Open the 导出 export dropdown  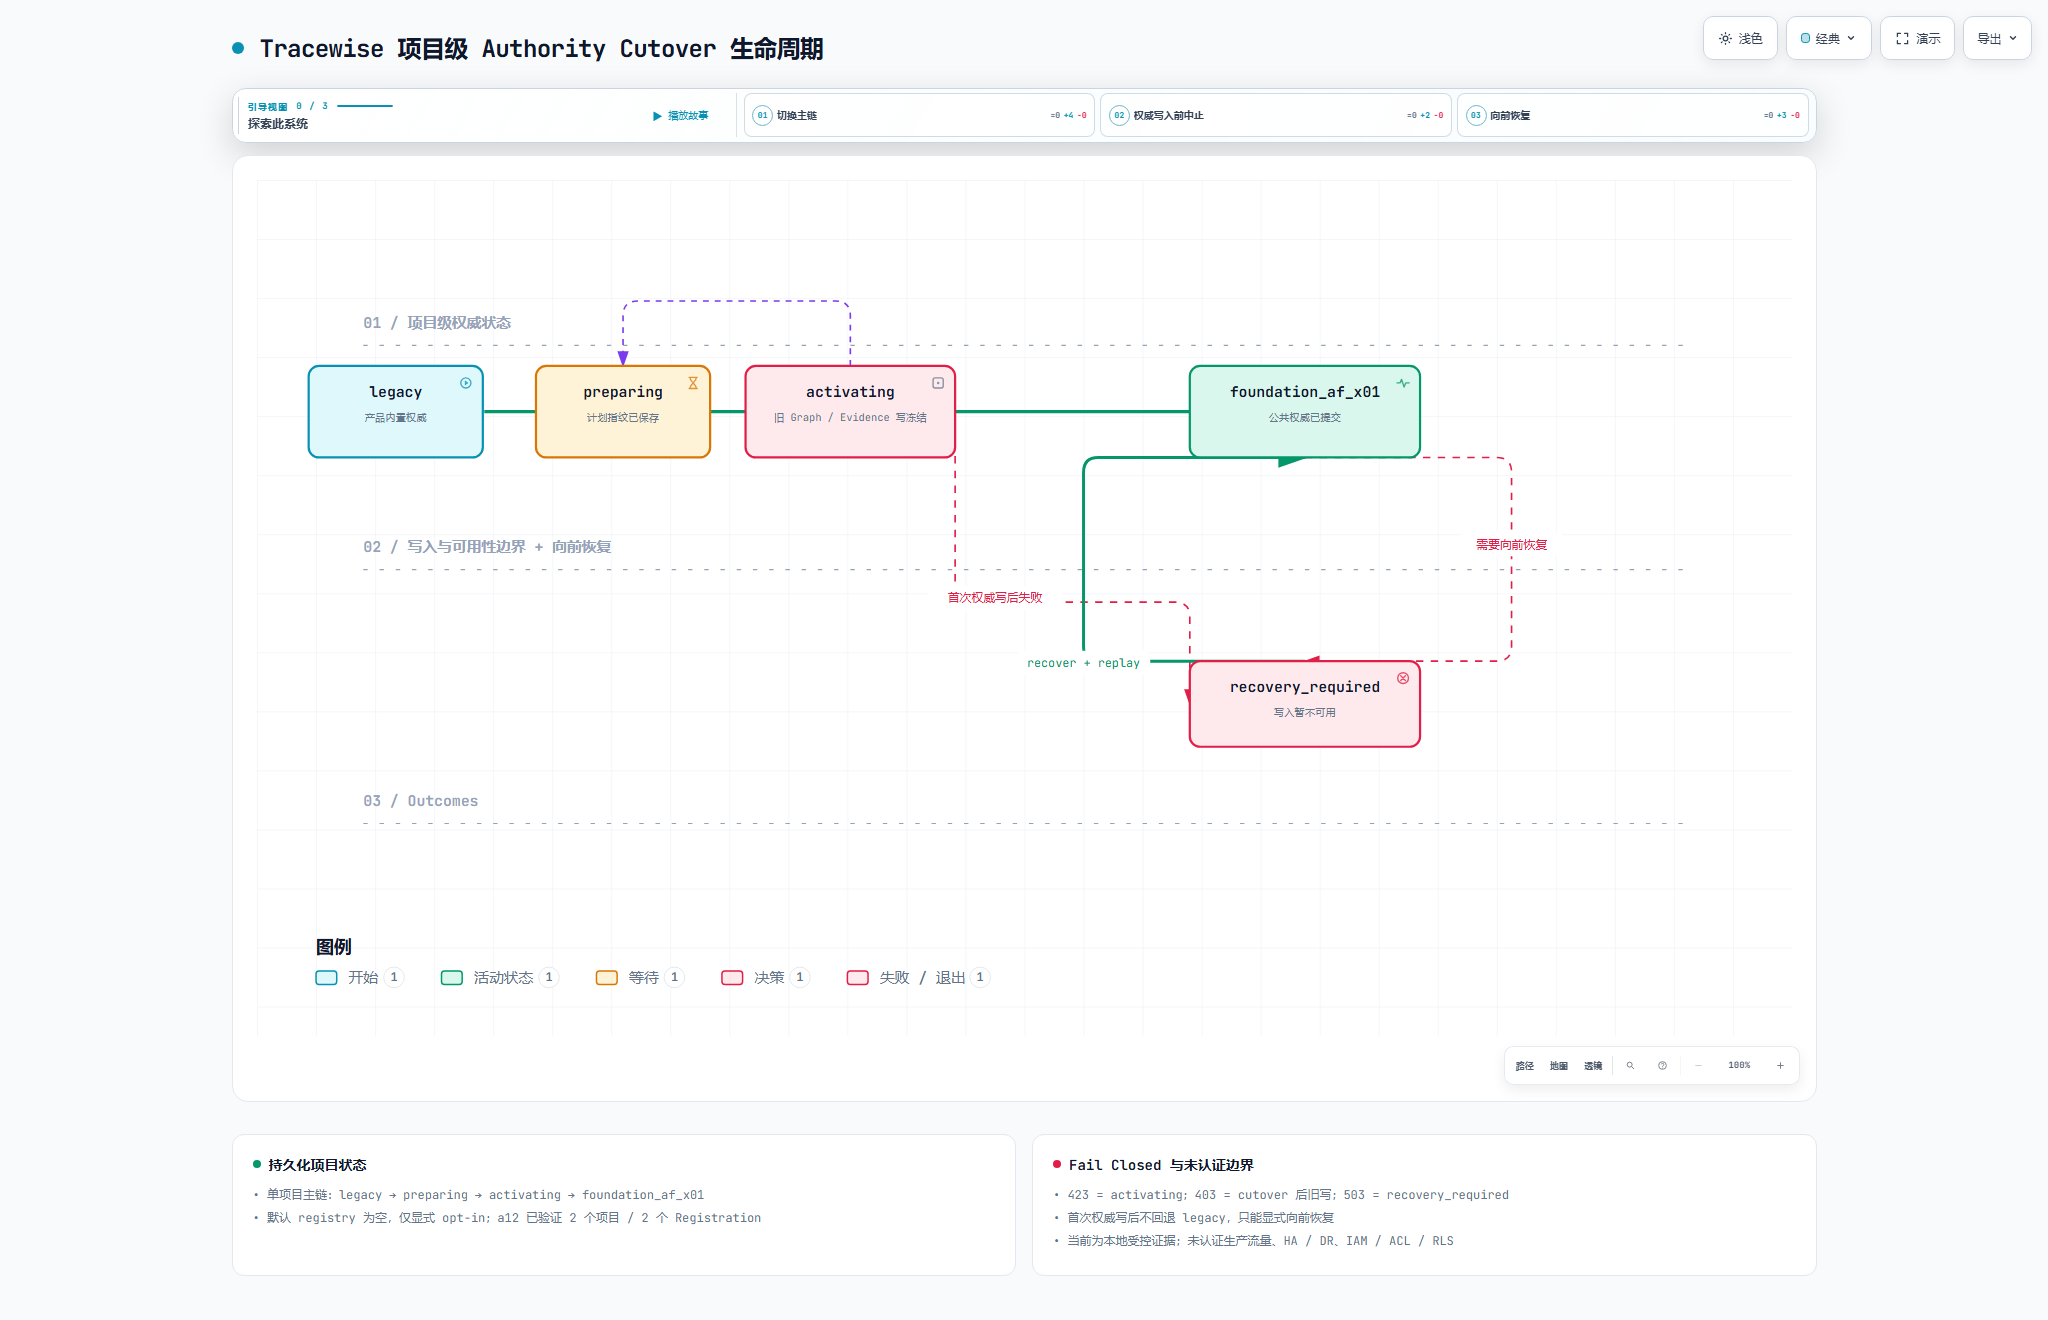(1997, 39)
